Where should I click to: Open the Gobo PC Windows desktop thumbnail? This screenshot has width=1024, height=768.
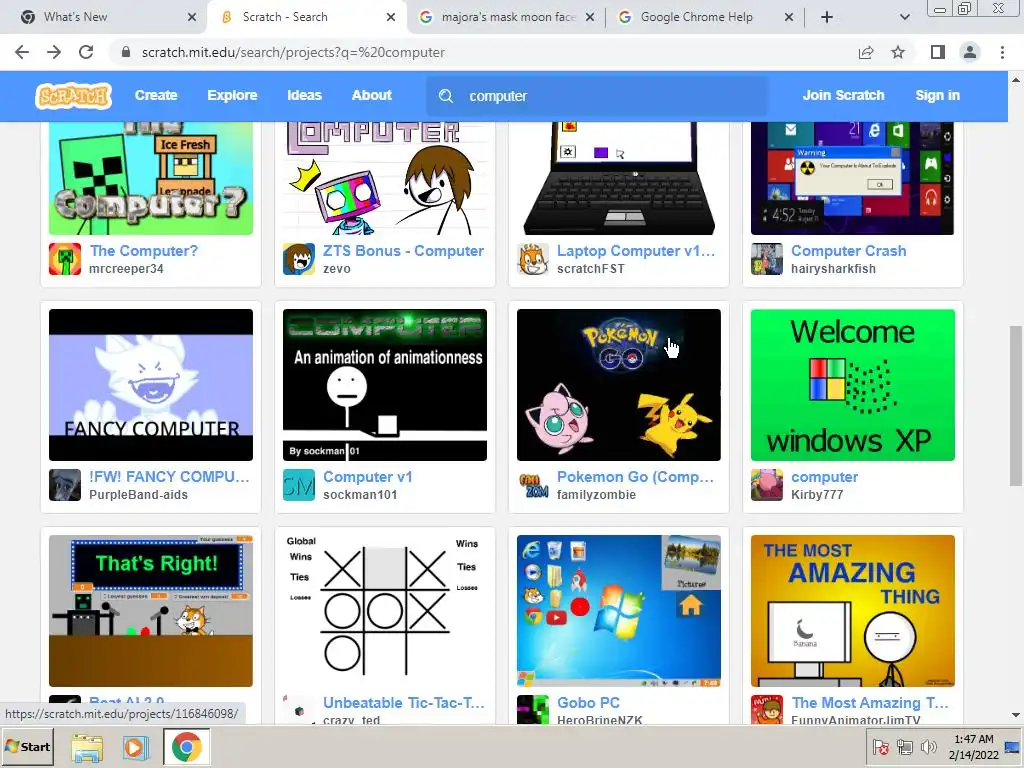(x=618, y=611)
